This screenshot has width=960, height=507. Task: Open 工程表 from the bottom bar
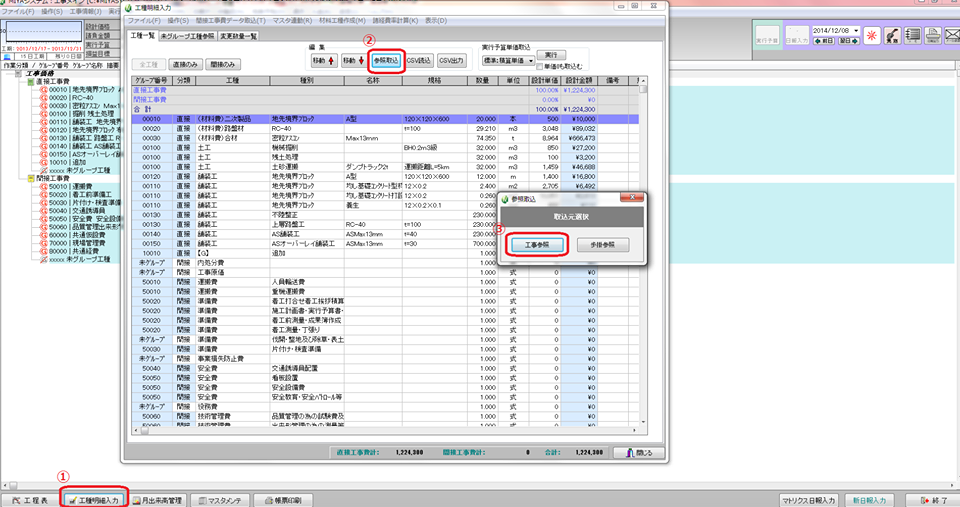(30, 500)
